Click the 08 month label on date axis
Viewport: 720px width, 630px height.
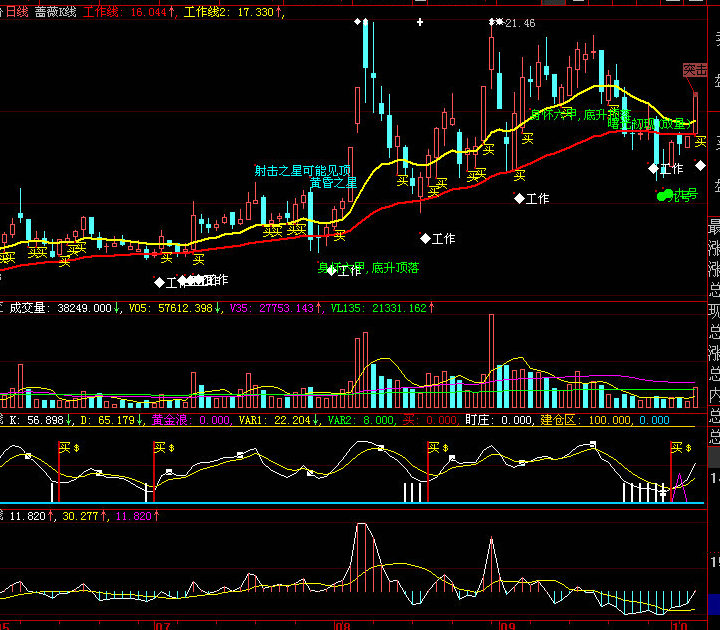(x=343, y=625)
